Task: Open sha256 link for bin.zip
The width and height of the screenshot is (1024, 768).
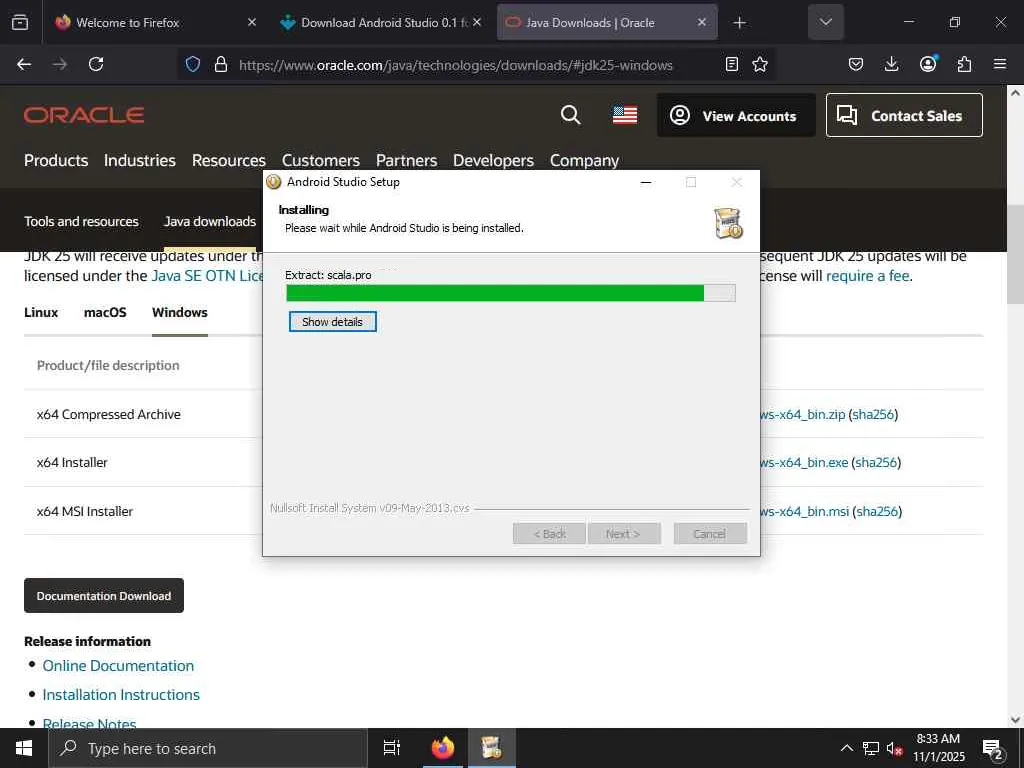Action: (x=872, y=414)
